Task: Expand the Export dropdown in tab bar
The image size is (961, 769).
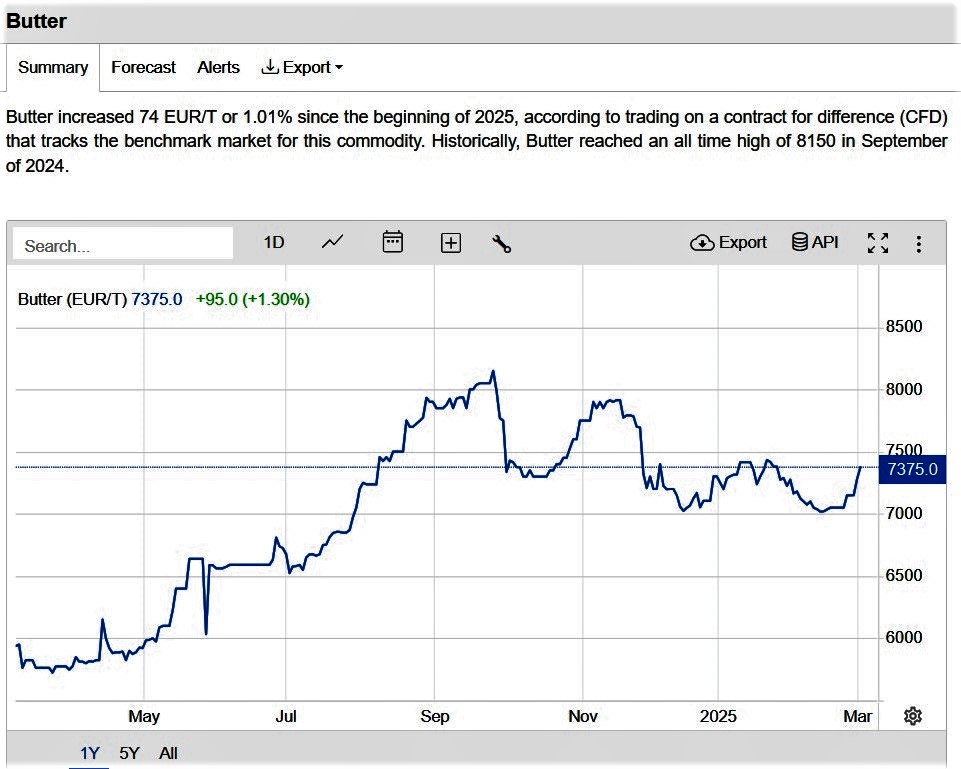Action: 302,67
